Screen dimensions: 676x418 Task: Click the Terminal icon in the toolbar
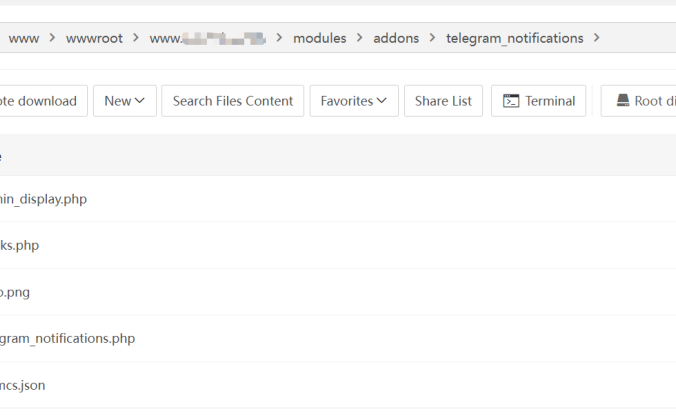511,101
